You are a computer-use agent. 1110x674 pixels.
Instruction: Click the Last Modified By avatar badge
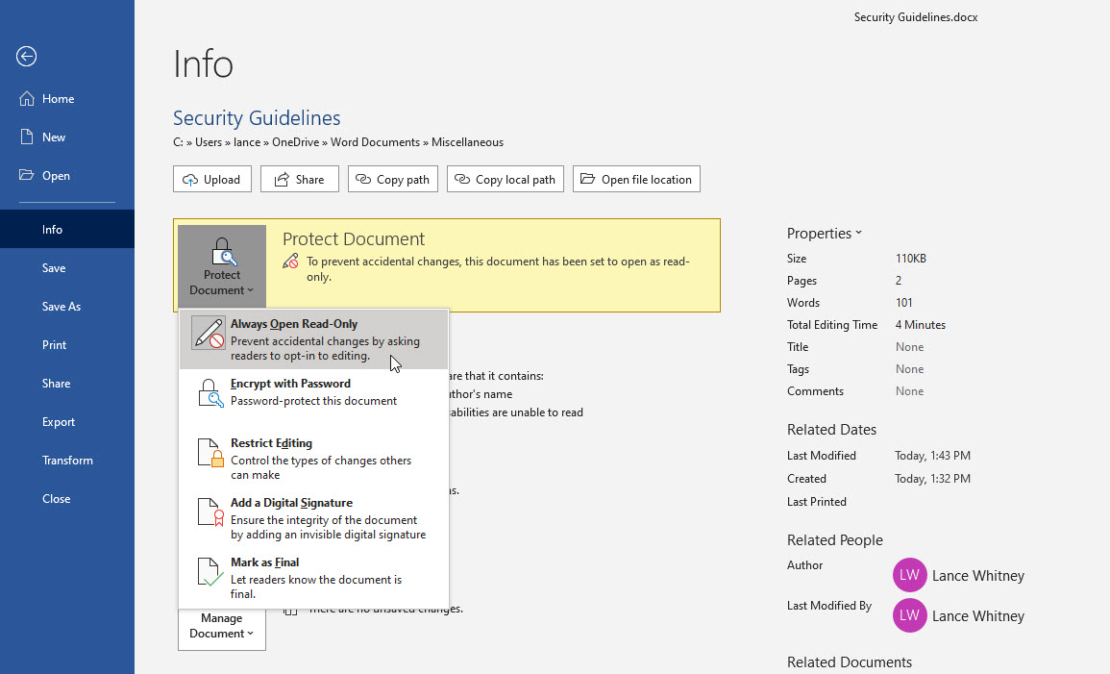(x=910, y=615)
